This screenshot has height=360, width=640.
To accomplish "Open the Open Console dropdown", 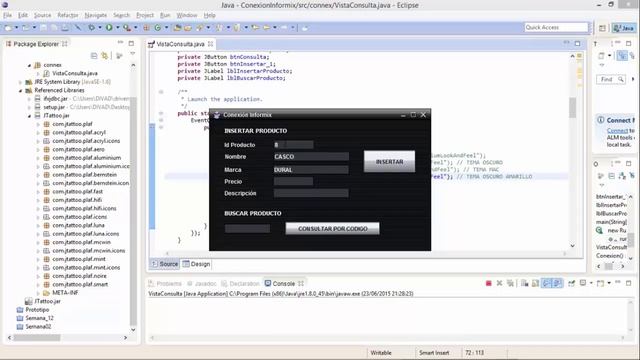I will tap(609, 283).
